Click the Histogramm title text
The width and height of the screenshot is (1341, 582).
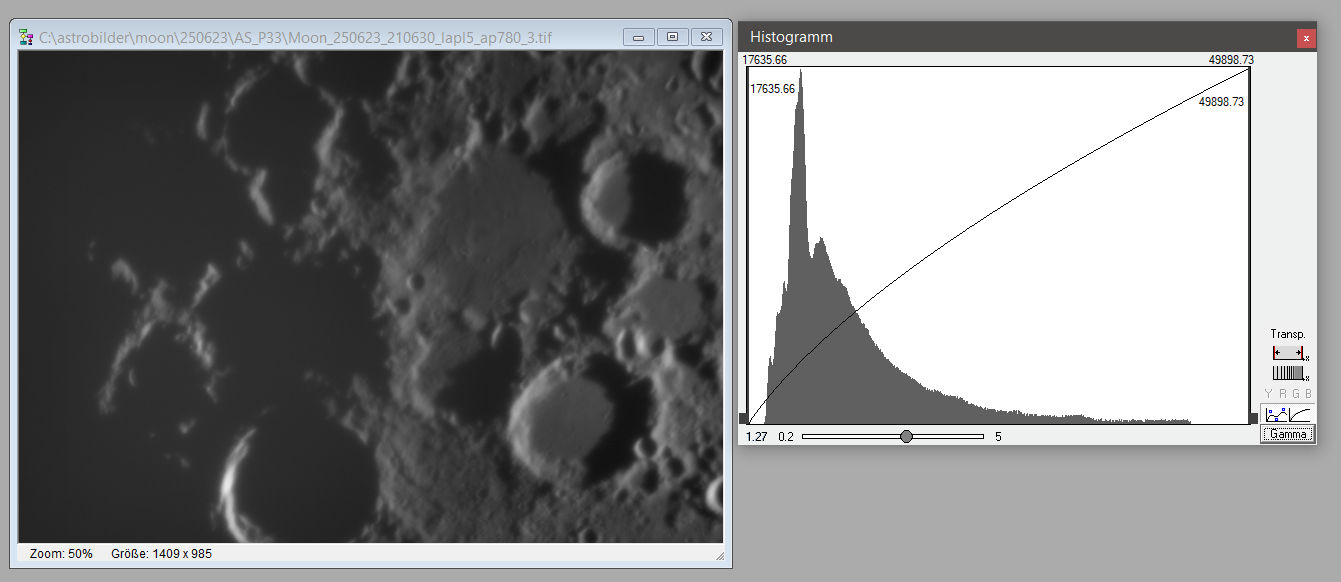click(791, 37)
